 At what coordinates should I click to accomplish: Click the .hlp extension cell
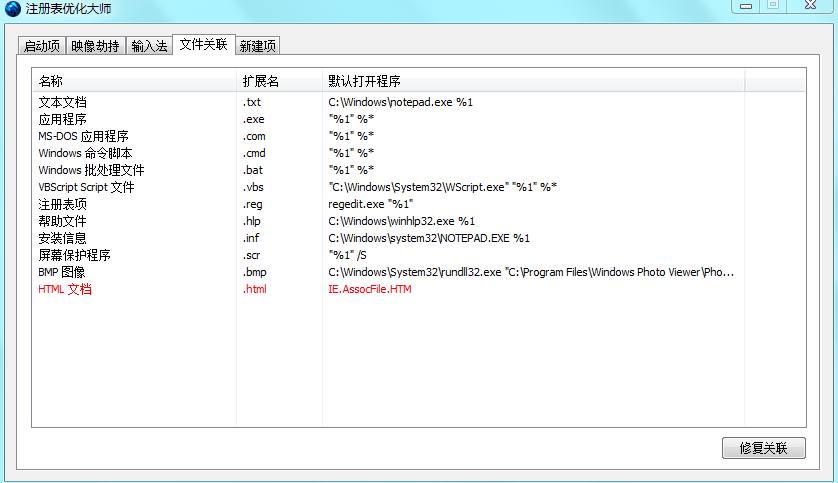point(252,221)
